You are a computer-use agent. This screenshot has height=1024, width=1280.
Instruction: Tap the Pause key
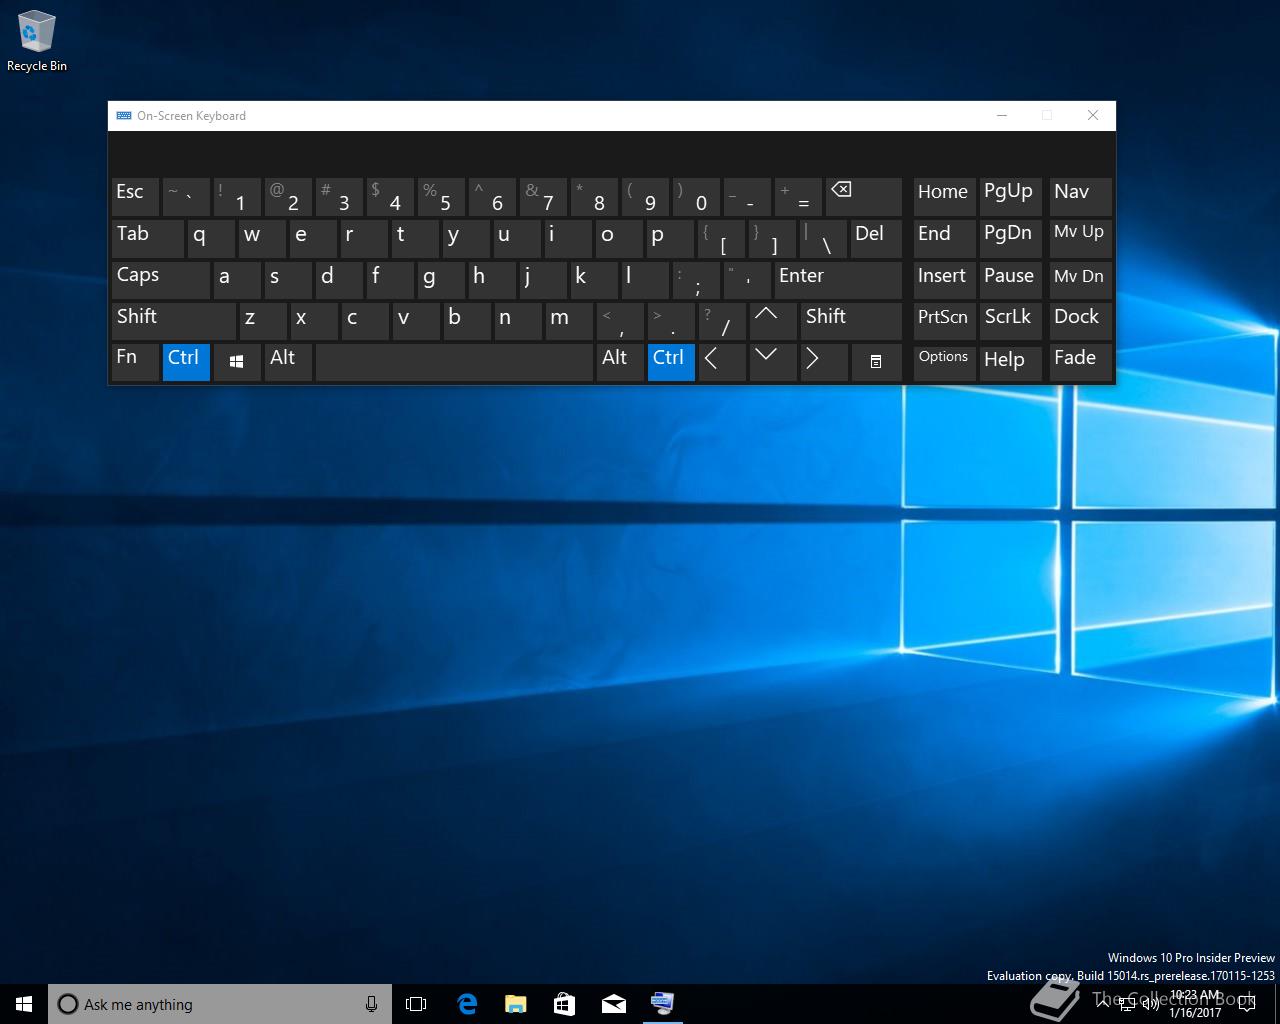[x=1012, y=280]
